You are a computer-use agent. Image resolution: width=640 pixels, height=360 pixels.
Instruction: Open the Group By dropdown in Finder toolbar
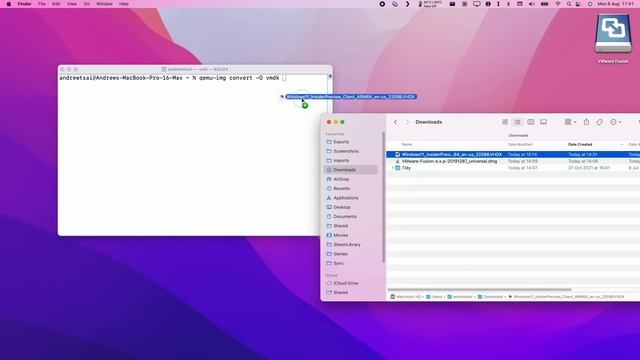point(570,122)
